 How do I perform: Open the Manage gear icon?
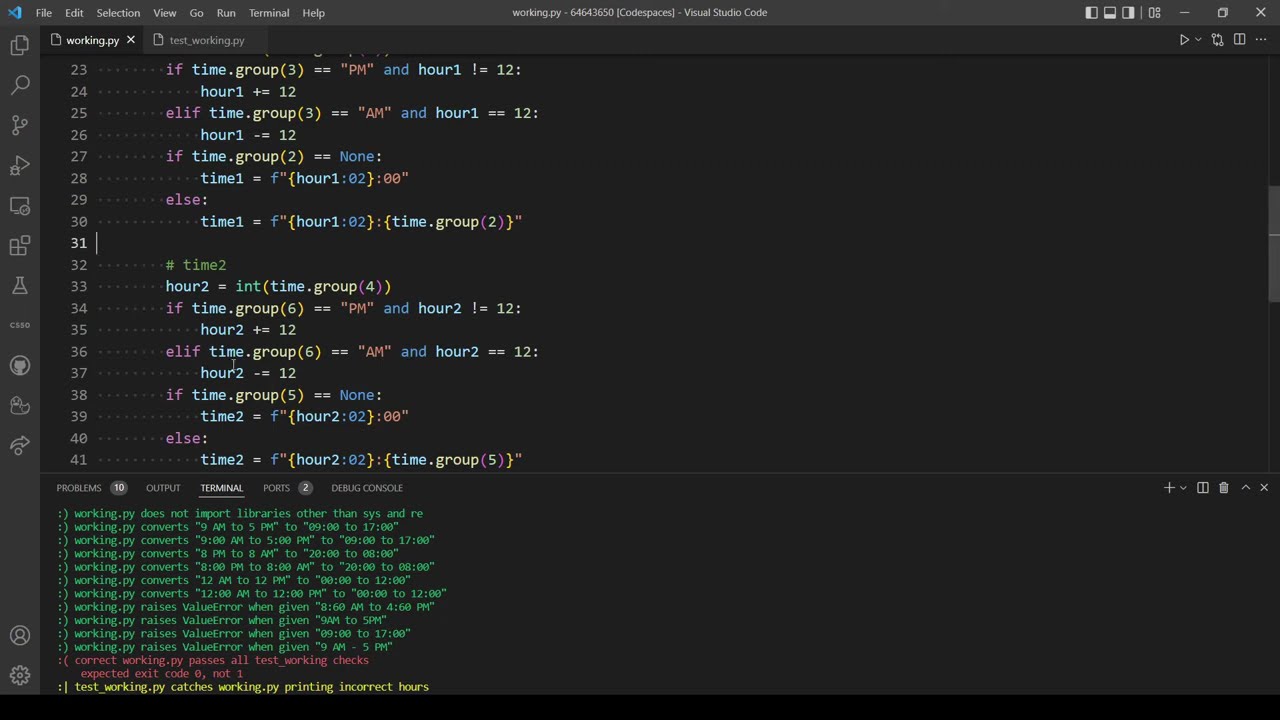click(20, 676)
